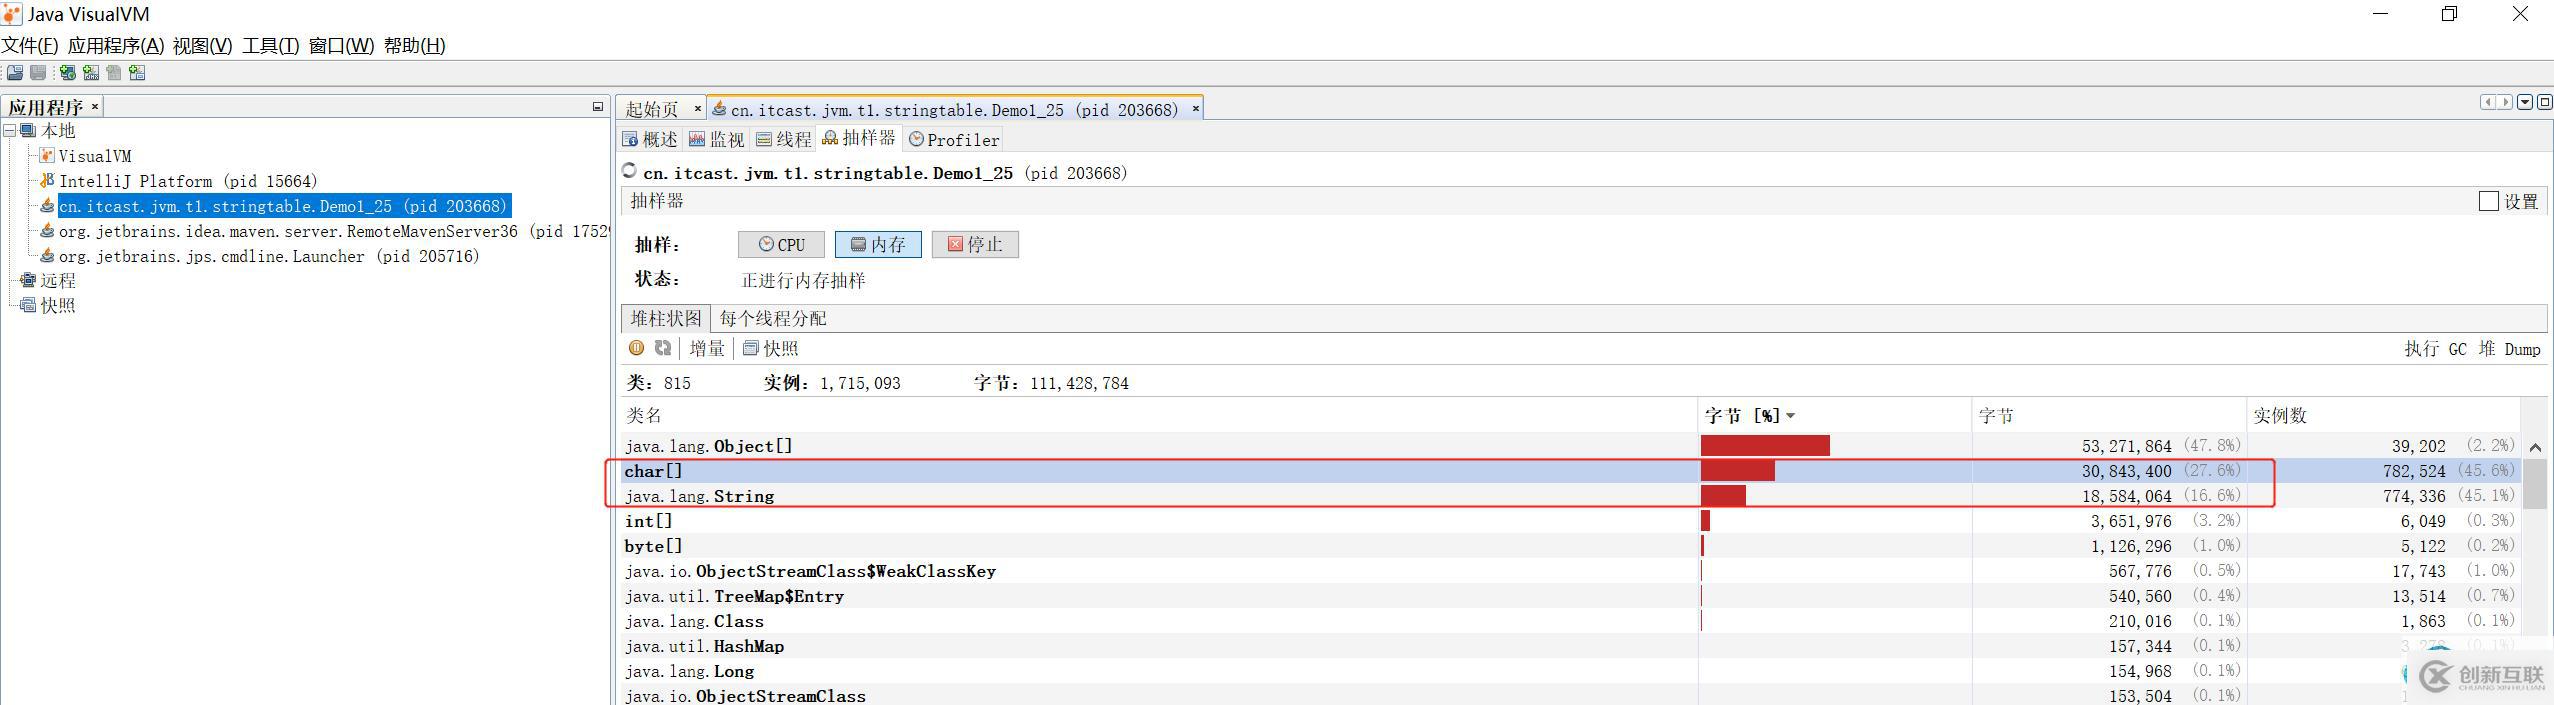2554x705 pixels.
Task: Click the last toolbar icon with plus sign
Action: click(138, 72)
